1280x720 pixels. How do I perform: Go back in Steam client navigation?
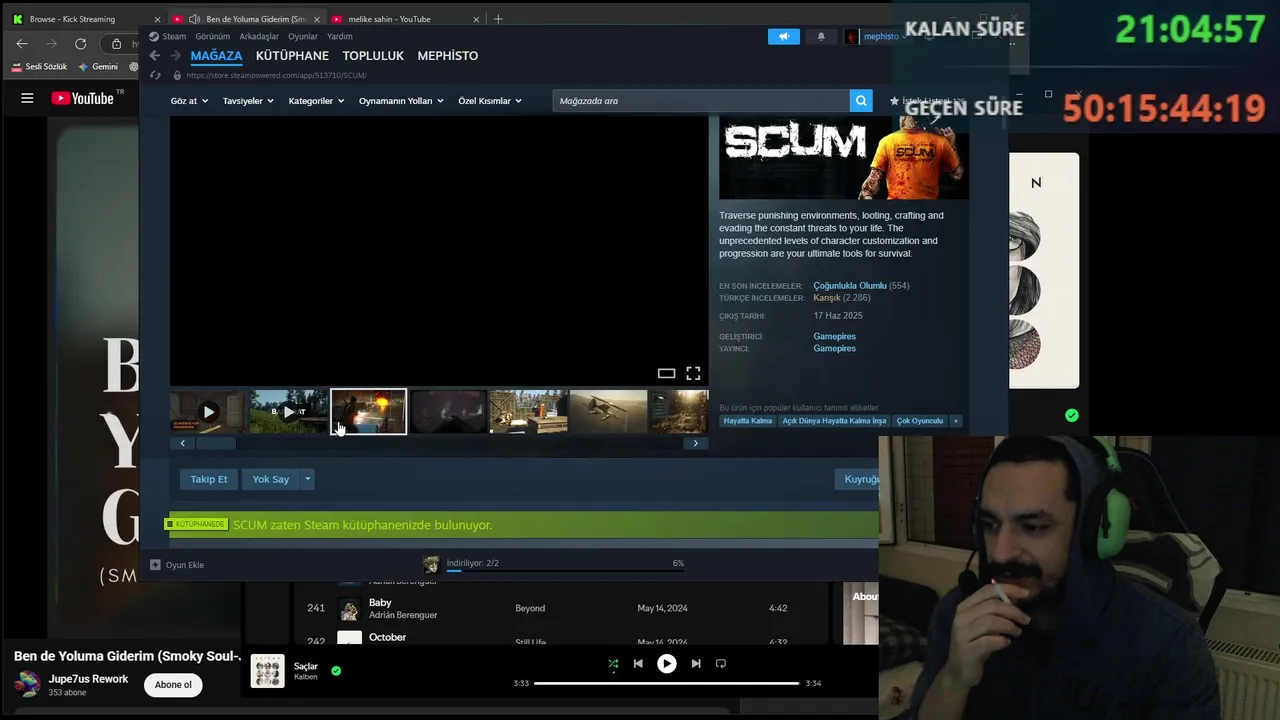click(x=155, y=56)
